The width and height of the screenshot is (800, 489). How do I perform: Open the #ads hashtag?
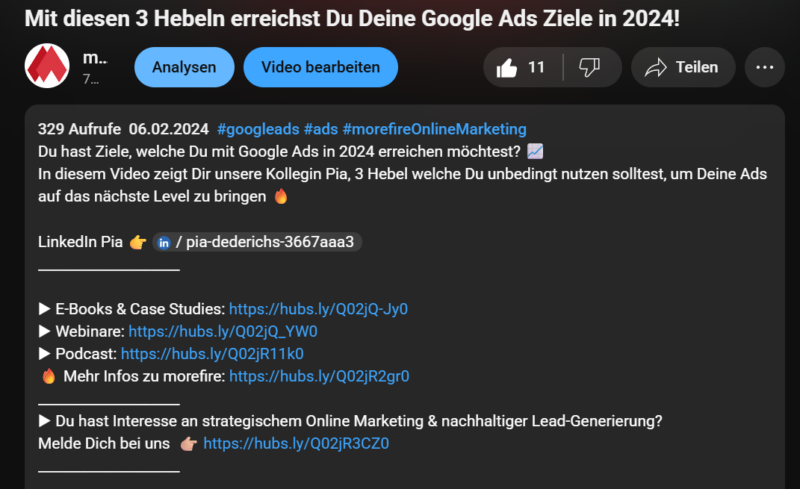tap(321, 129)
